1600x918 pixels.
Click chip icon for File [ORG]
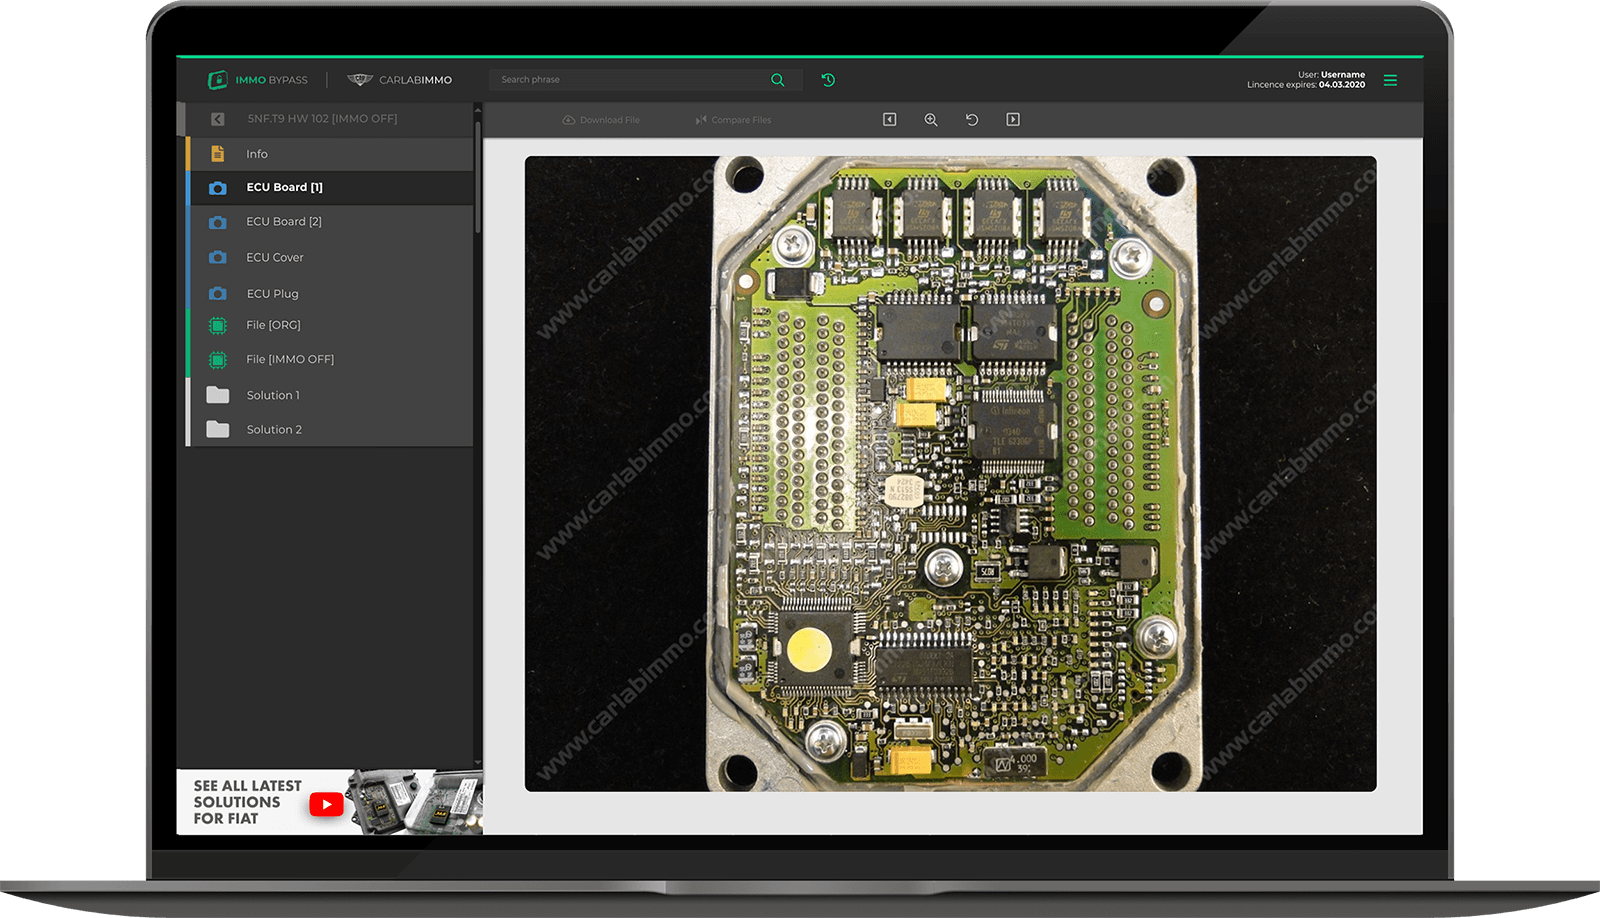click(217, 325)
